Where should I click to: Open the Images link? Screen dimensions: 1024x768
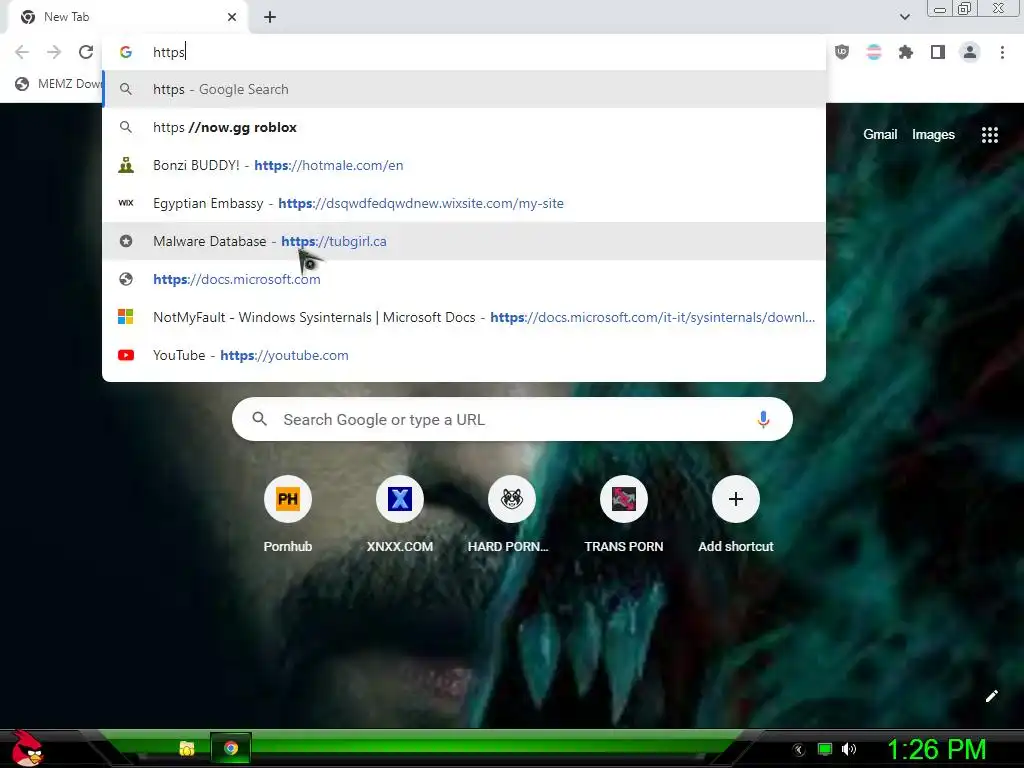tap(933, 135)
